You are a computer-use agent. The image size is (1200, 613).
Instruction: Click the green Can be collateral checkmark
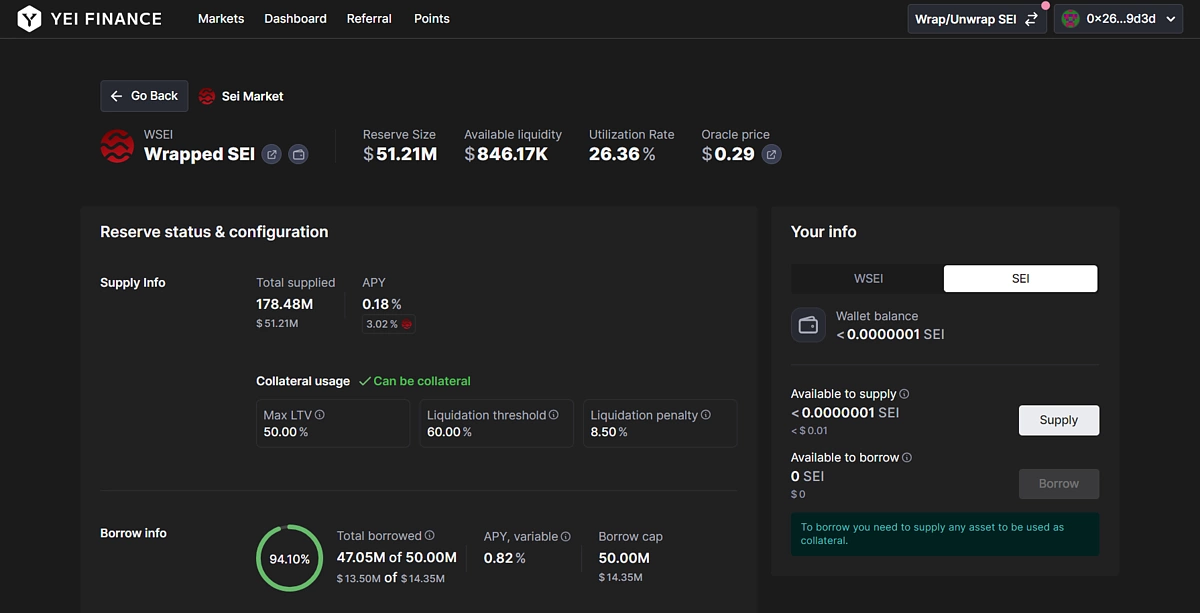pyautogui.click(x=364, y=381)
